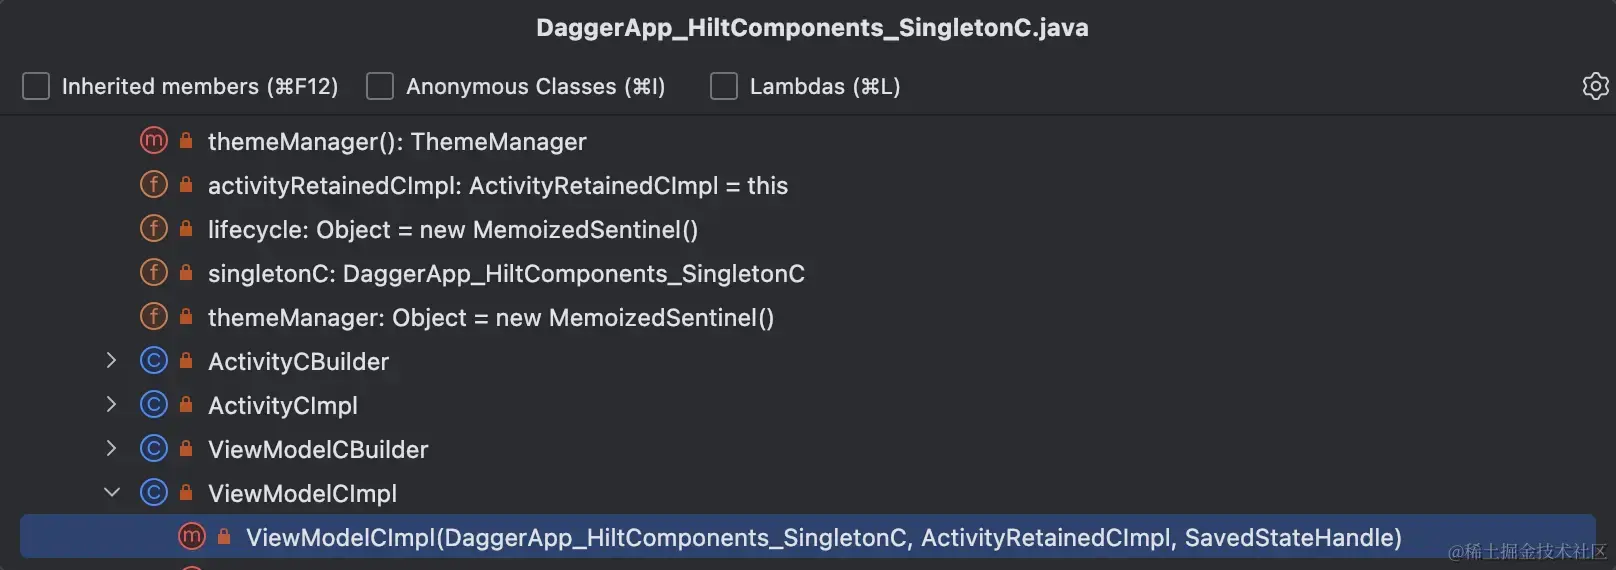Viewport: 1616px width, 570px height.
Task: Check the Lambdas checkbox
Action: click(724, 86)
